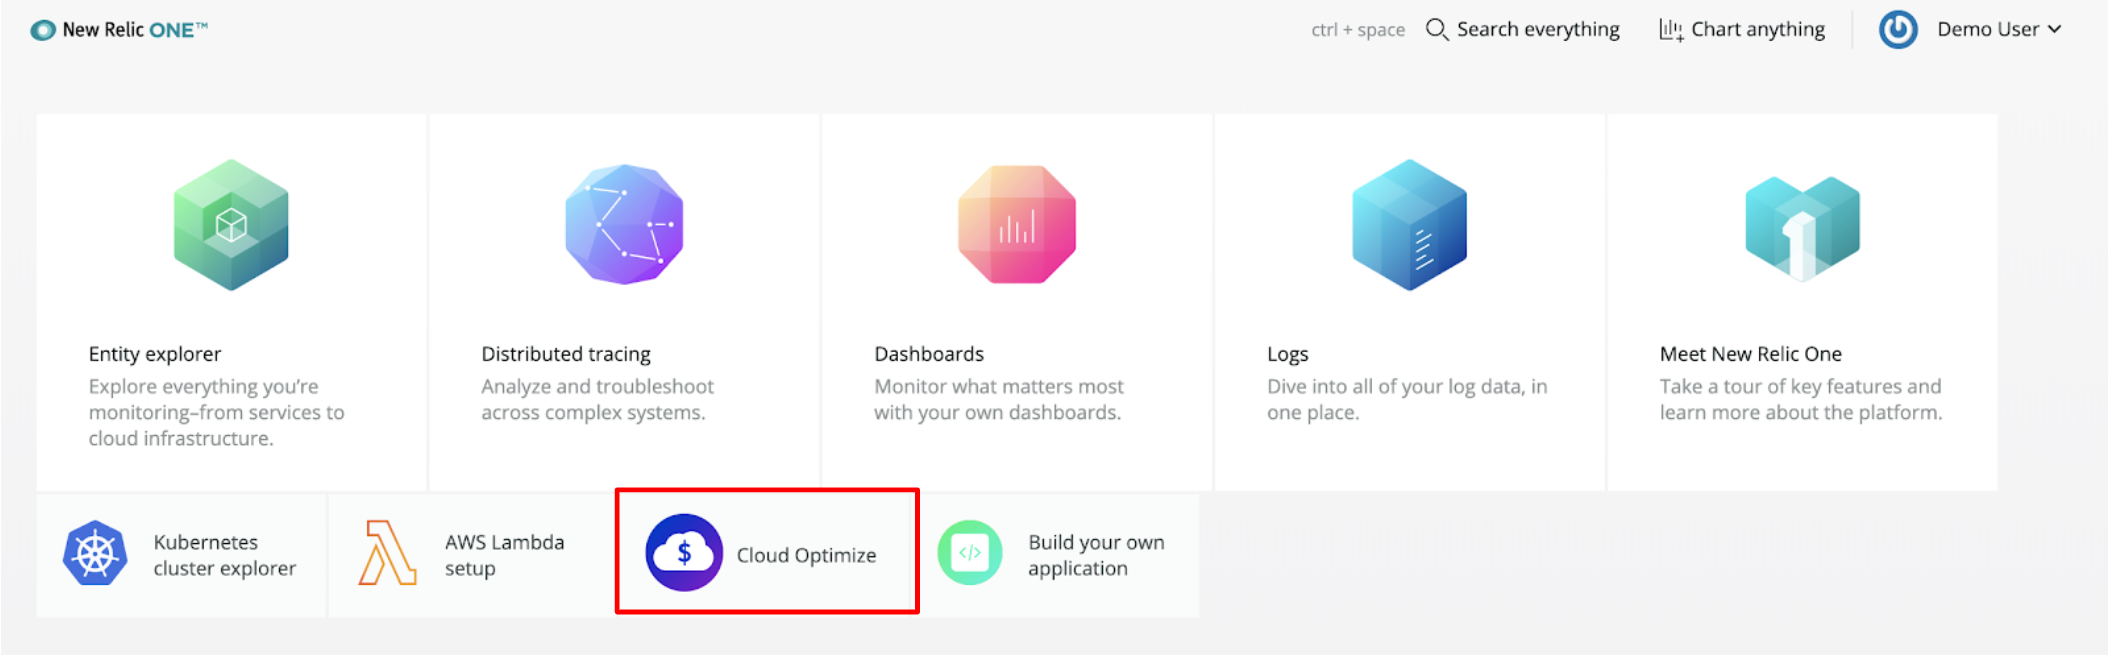Open Kubernetes cluster explorer label
Image resolution: width=2110 pixels, height=660 pixels.
225,555
